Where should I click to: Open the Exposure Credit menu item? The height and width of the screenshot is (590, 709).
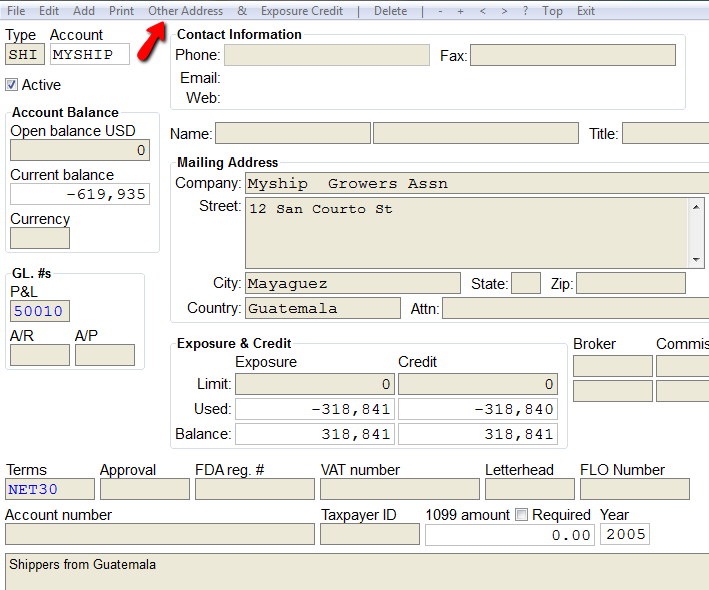tap(302, 11)
